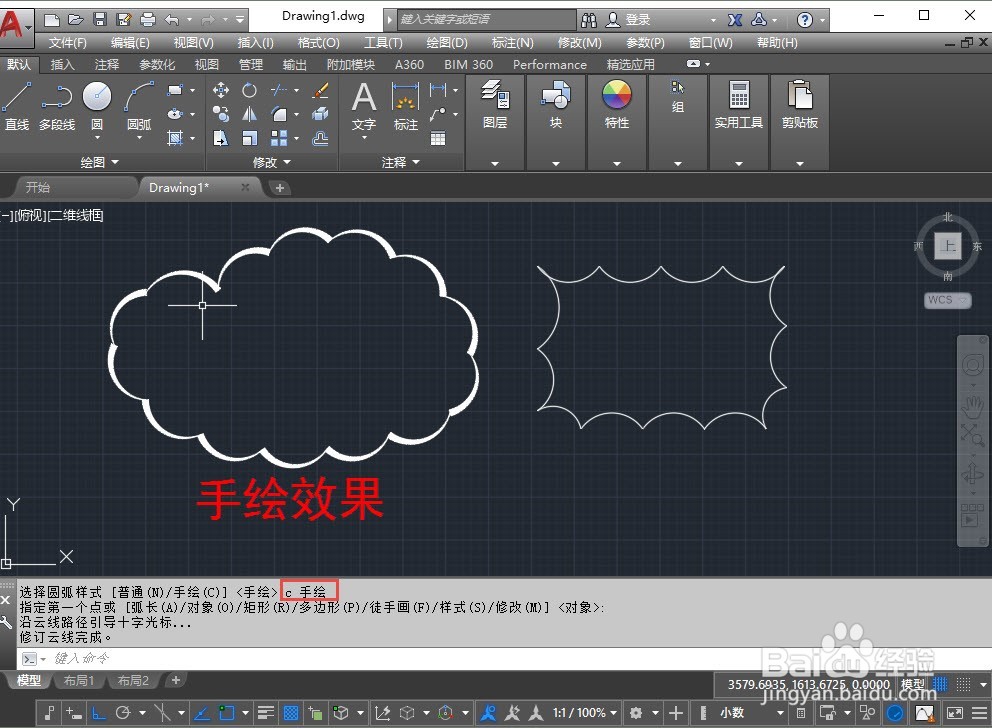Expand the 图层 panel dropdown arrow
This screenshot has width=992, height=728.
tap(495, 163)
